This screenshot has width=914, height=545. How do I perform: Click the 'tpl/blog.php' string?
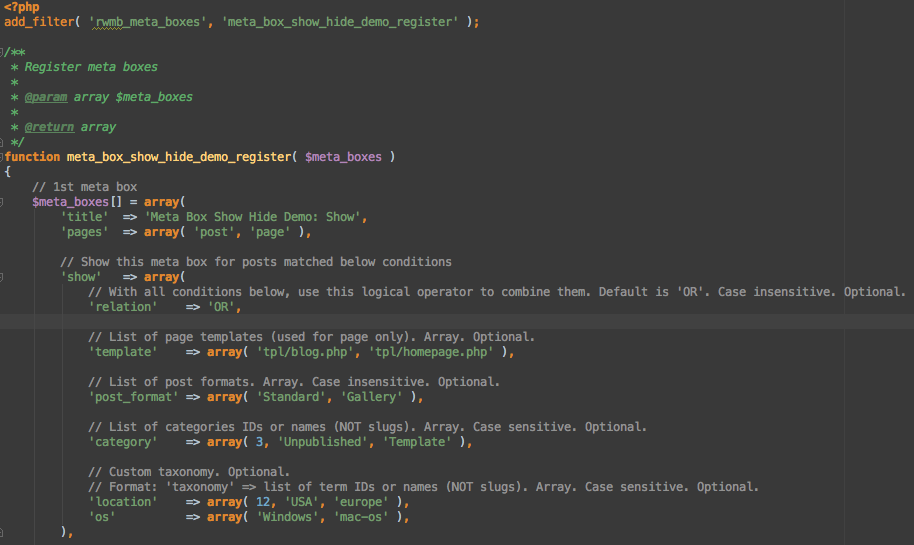(305, 352)
